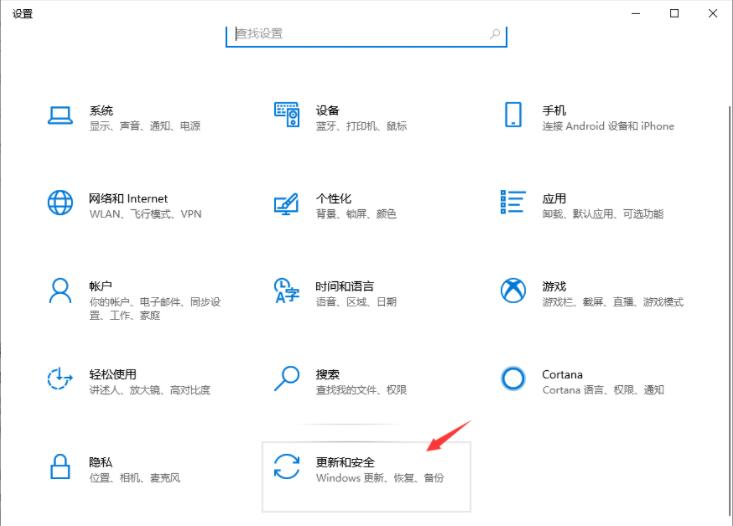Select the 设备 category title
The image size is (733, 526).
coord(327,110)
